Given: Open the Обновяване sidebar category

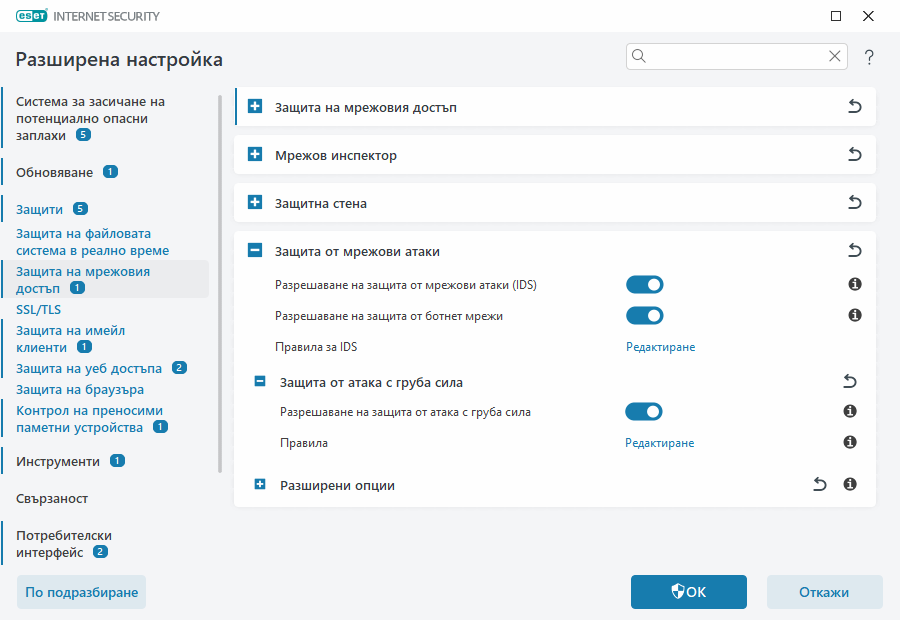Looking at the screenshot, I should point(55,172).
